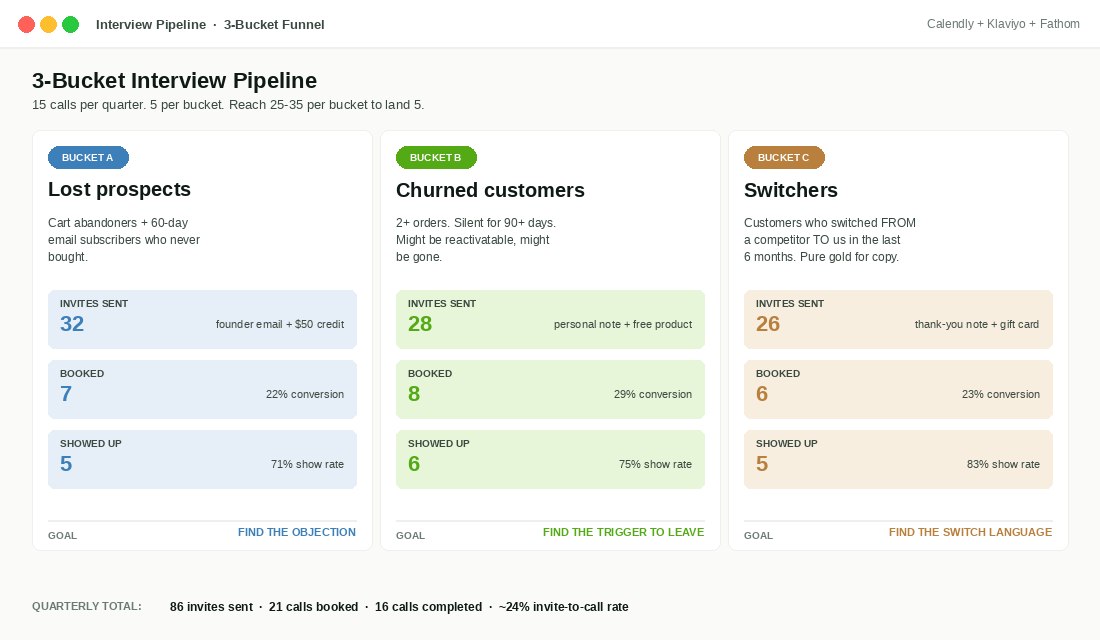This screenshot has width=1100, height=640.
Task: Click 'personal note + free product' note
Action: pyautogui.click(x=623, y=324)
